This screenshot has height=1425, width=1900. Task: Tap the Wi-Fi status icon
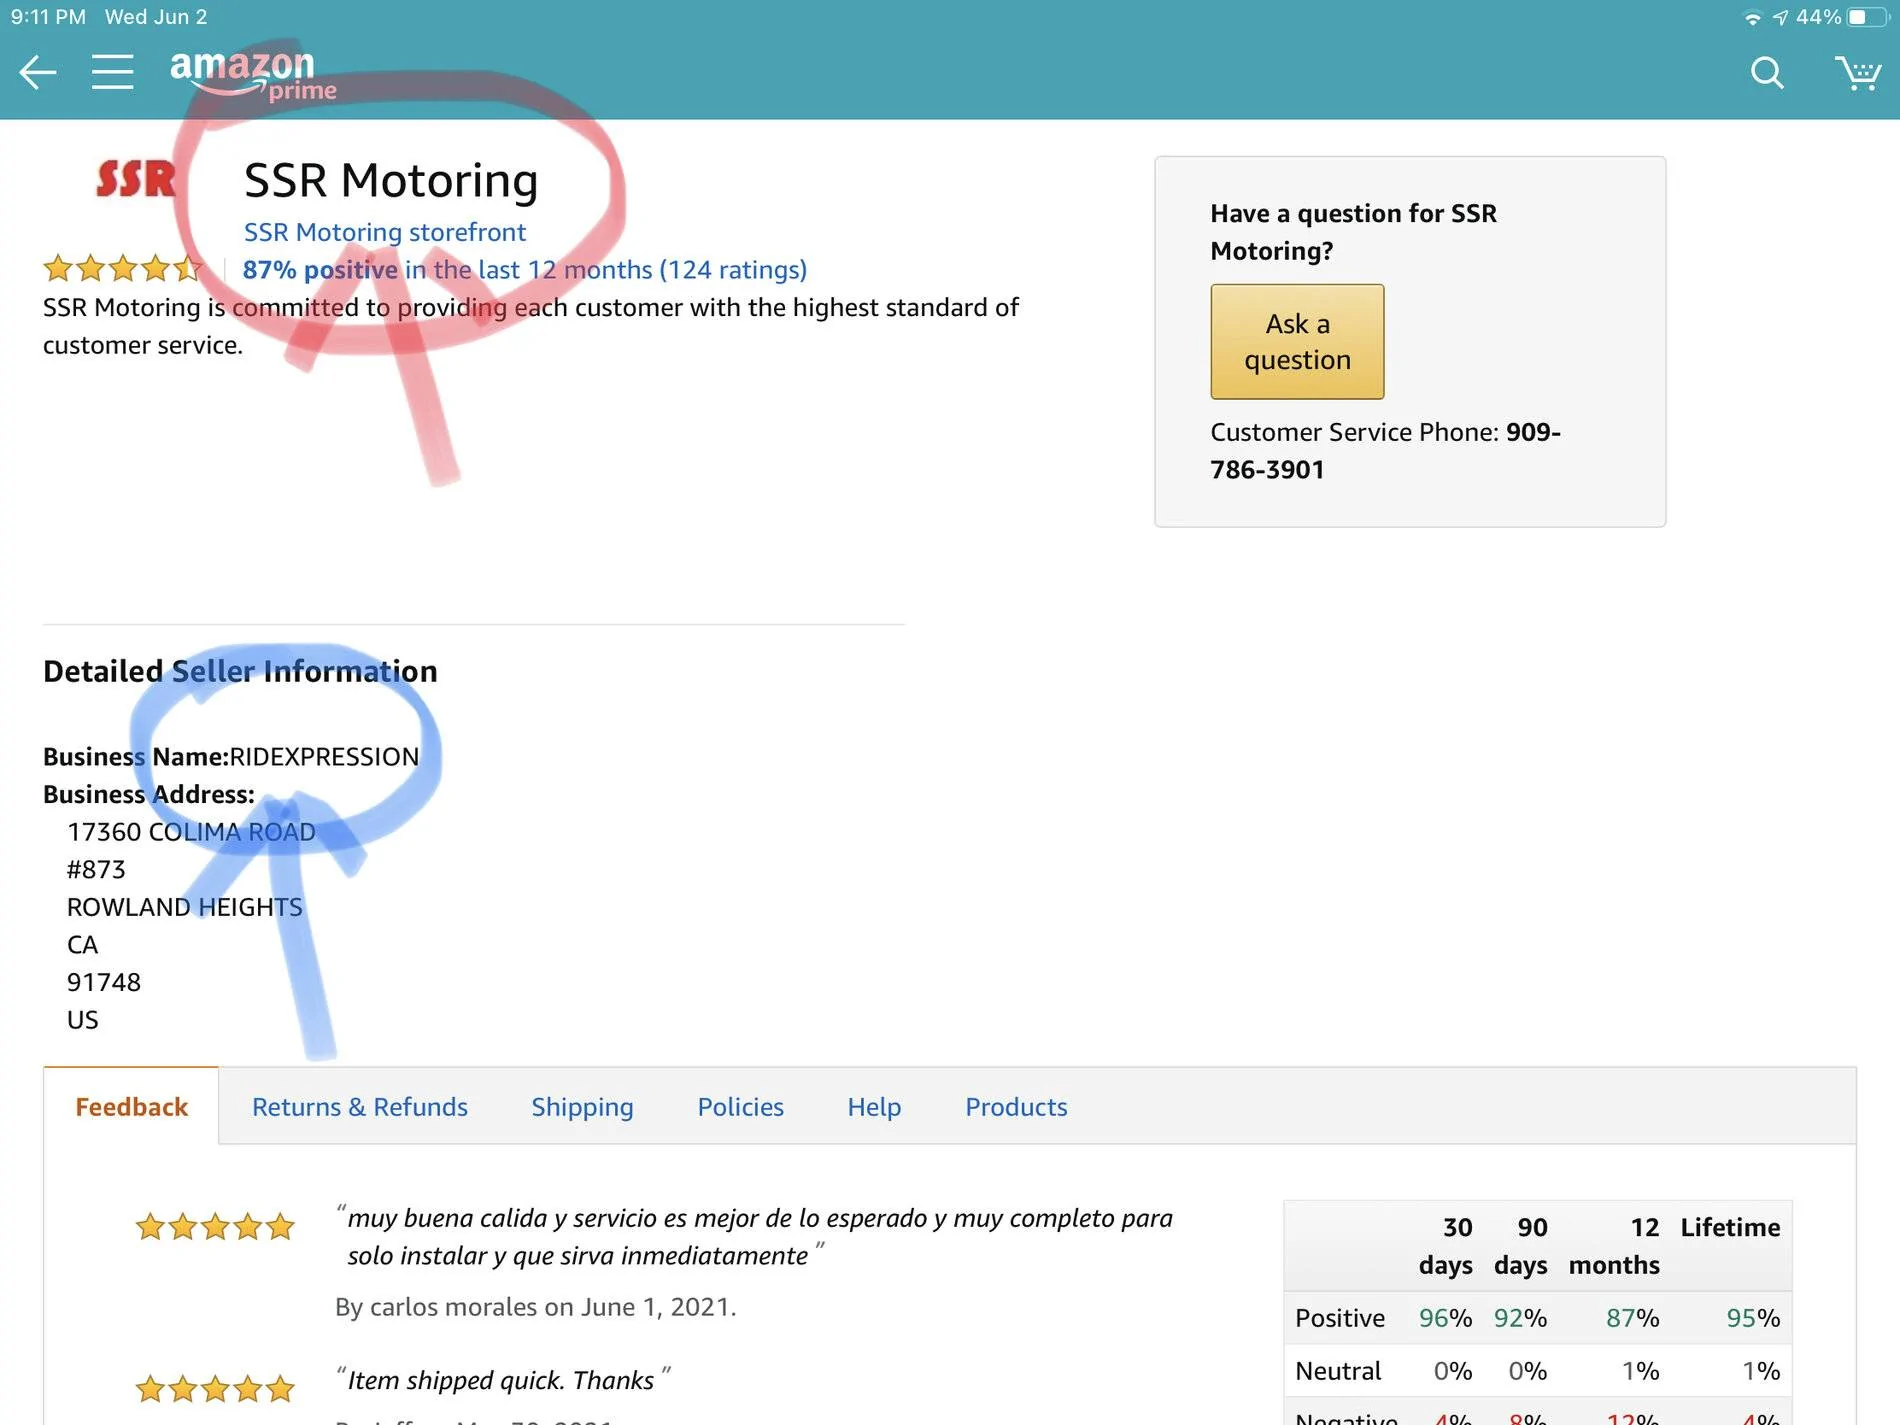point(1752,18)
